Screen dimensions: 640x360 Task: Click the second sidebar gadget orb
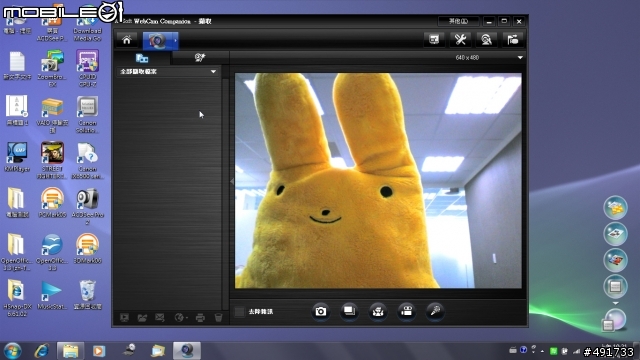(x=616, y=234)
